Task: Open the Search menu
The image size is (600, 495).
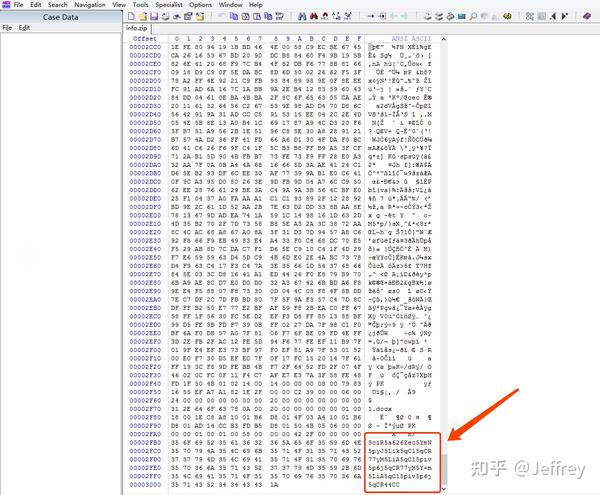Action: [57, 5]
